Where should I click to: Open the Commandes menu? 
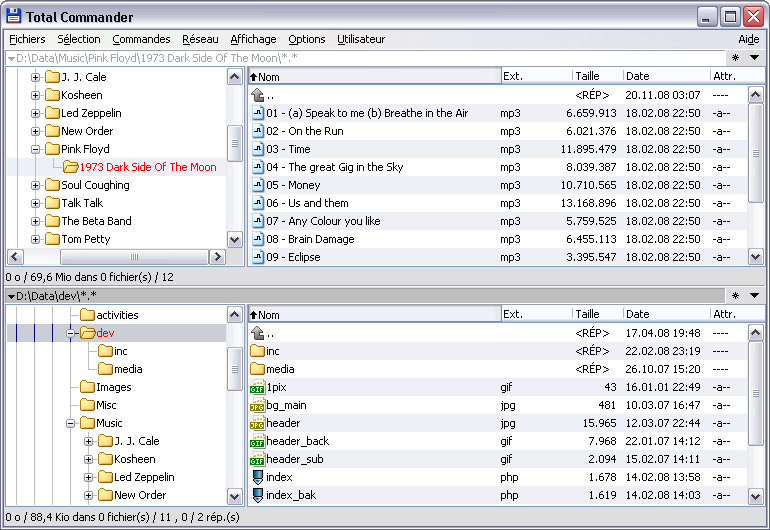point(141,39)
